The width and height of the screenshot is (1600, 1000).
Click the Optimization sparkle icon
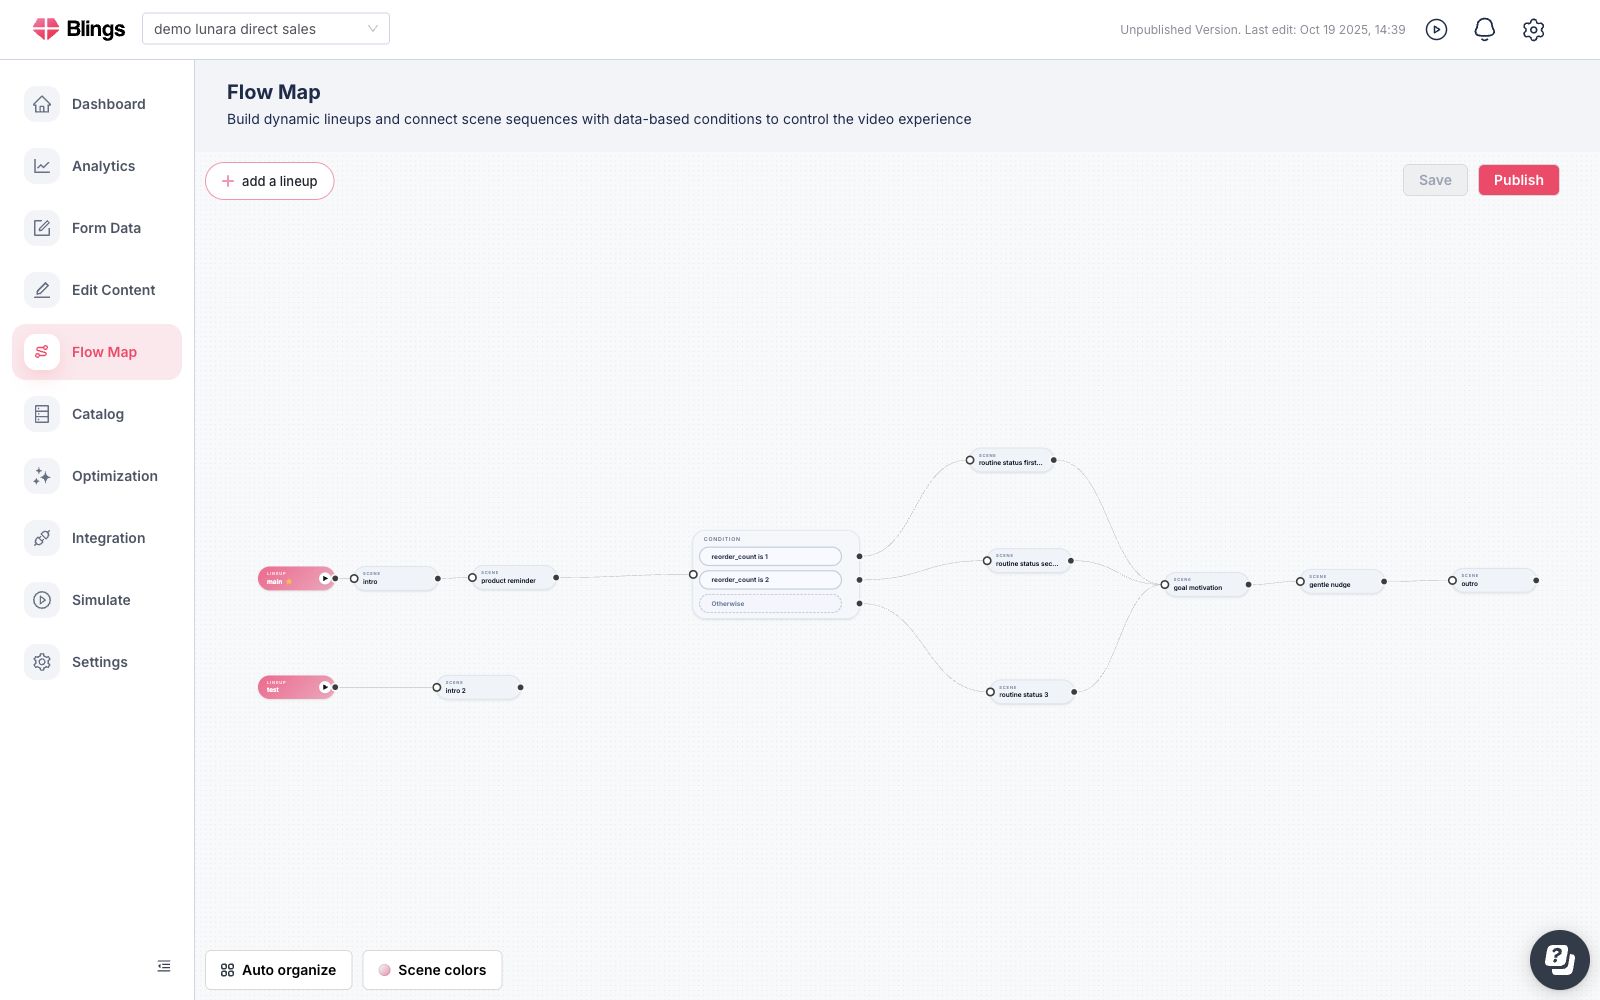click(42, 476)
